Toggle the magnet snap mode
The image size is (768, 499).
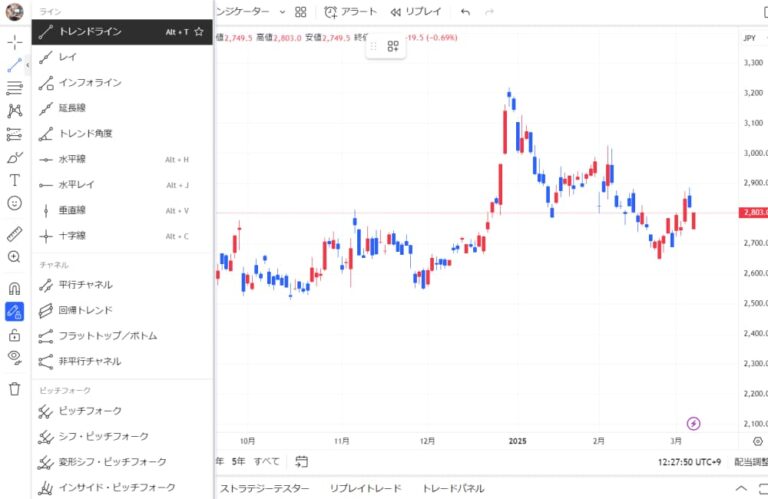click(x=15, y=288)
